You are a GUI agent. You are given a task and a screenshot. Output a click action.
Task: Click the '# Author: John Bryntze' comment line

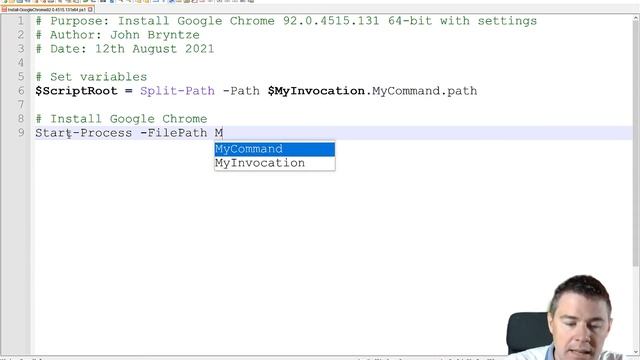point(118,35)
